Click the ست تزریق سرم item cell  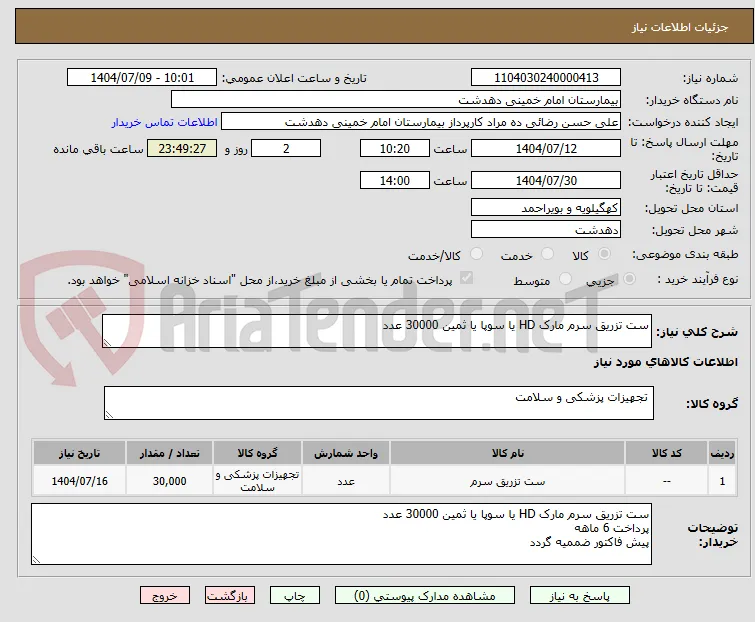508,481
